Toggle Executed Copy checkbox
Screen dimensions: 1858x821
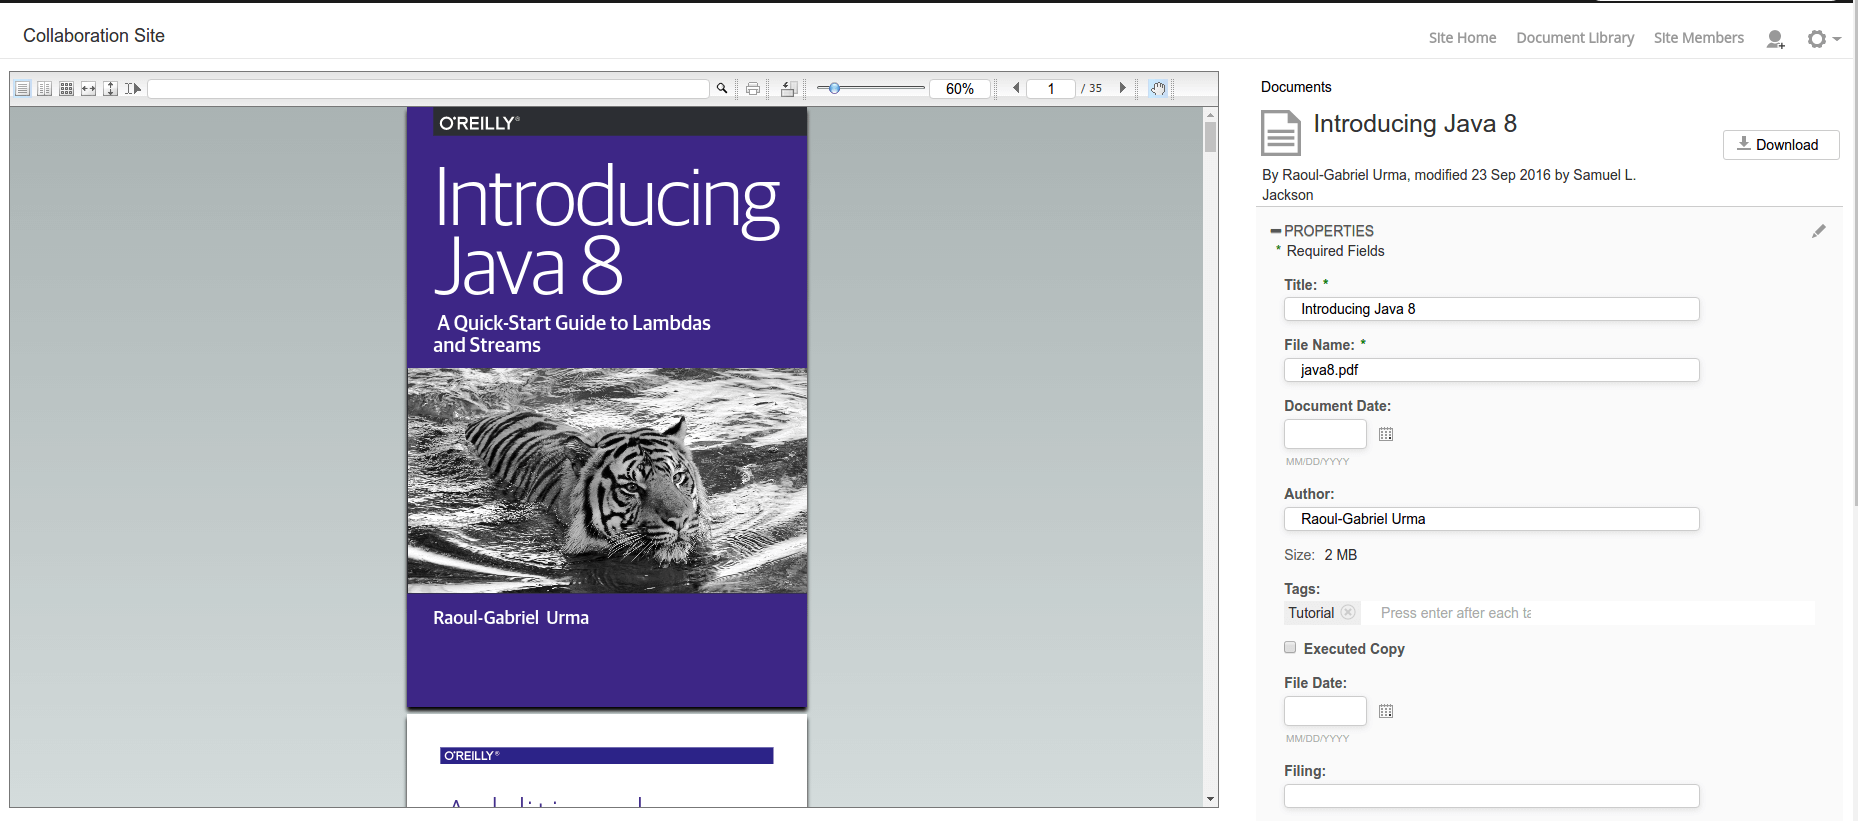1290,647
